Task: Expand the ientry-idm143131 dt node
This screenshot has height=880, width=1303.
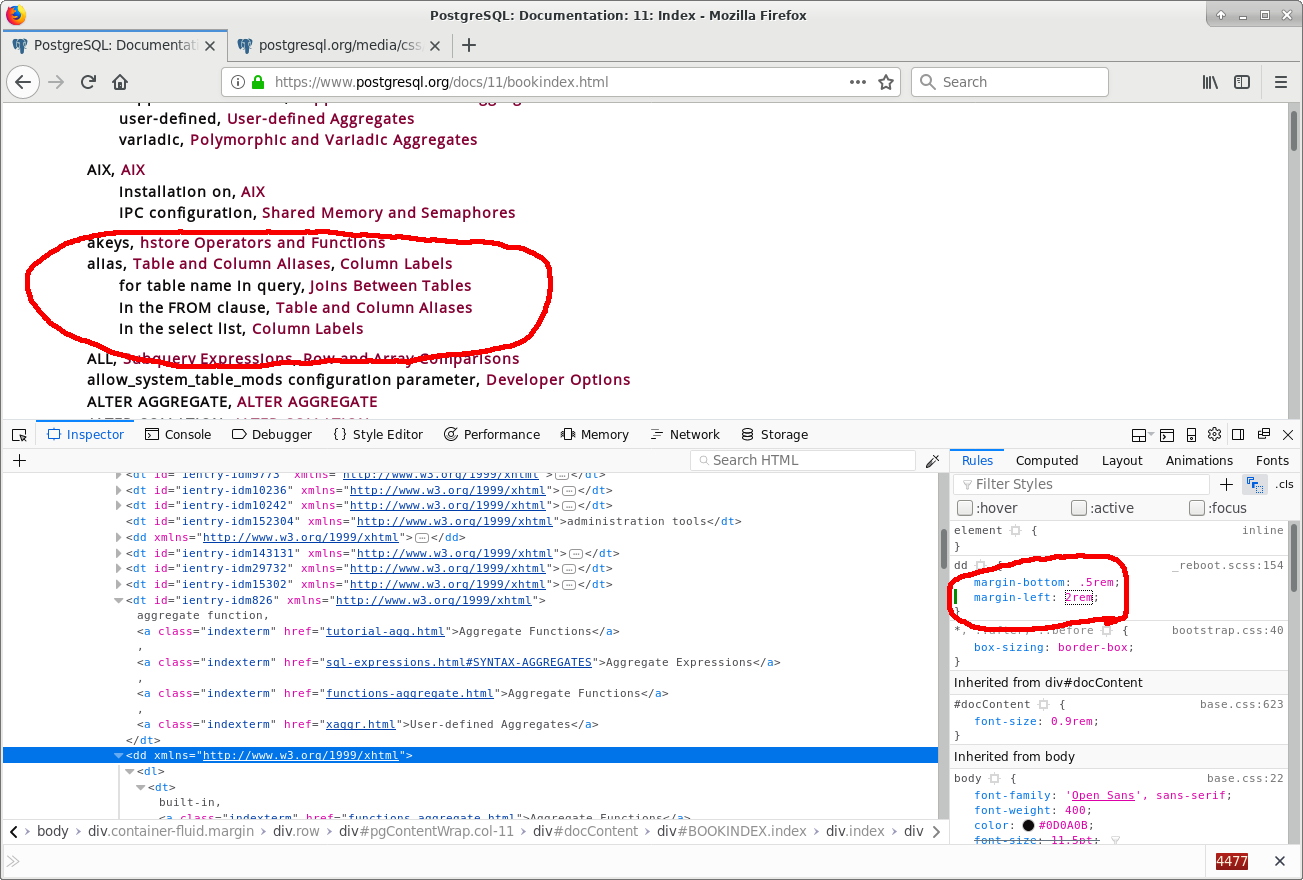Action: [x=119, y=553]
